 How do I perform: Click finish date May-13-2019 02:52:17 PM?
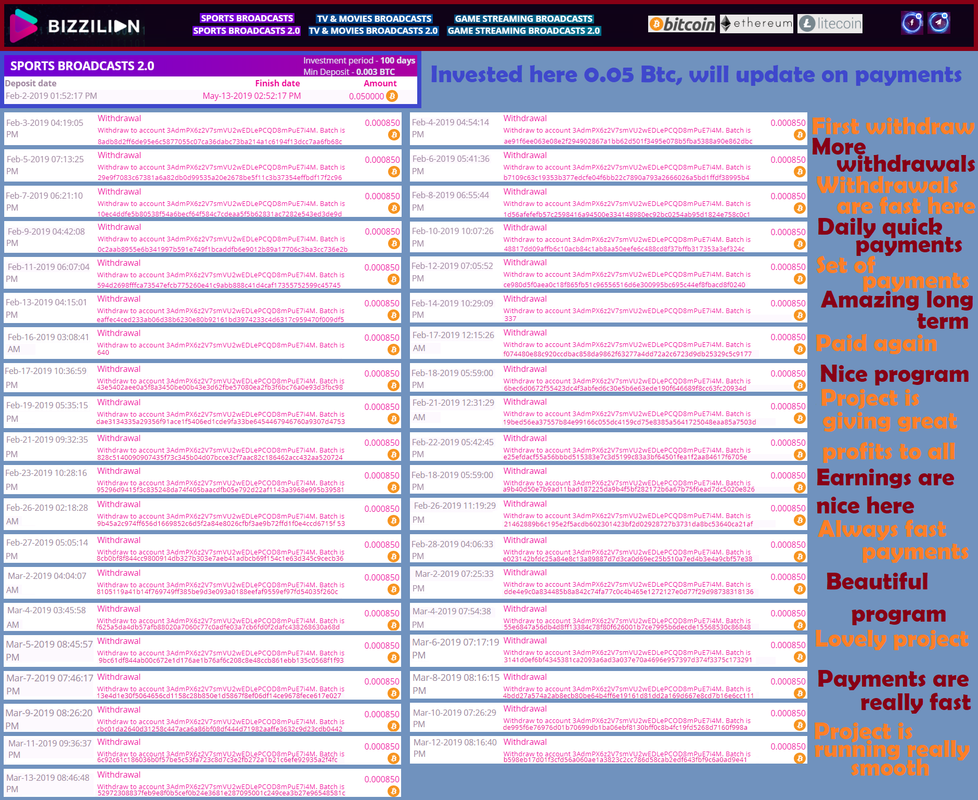coord(252,96)
